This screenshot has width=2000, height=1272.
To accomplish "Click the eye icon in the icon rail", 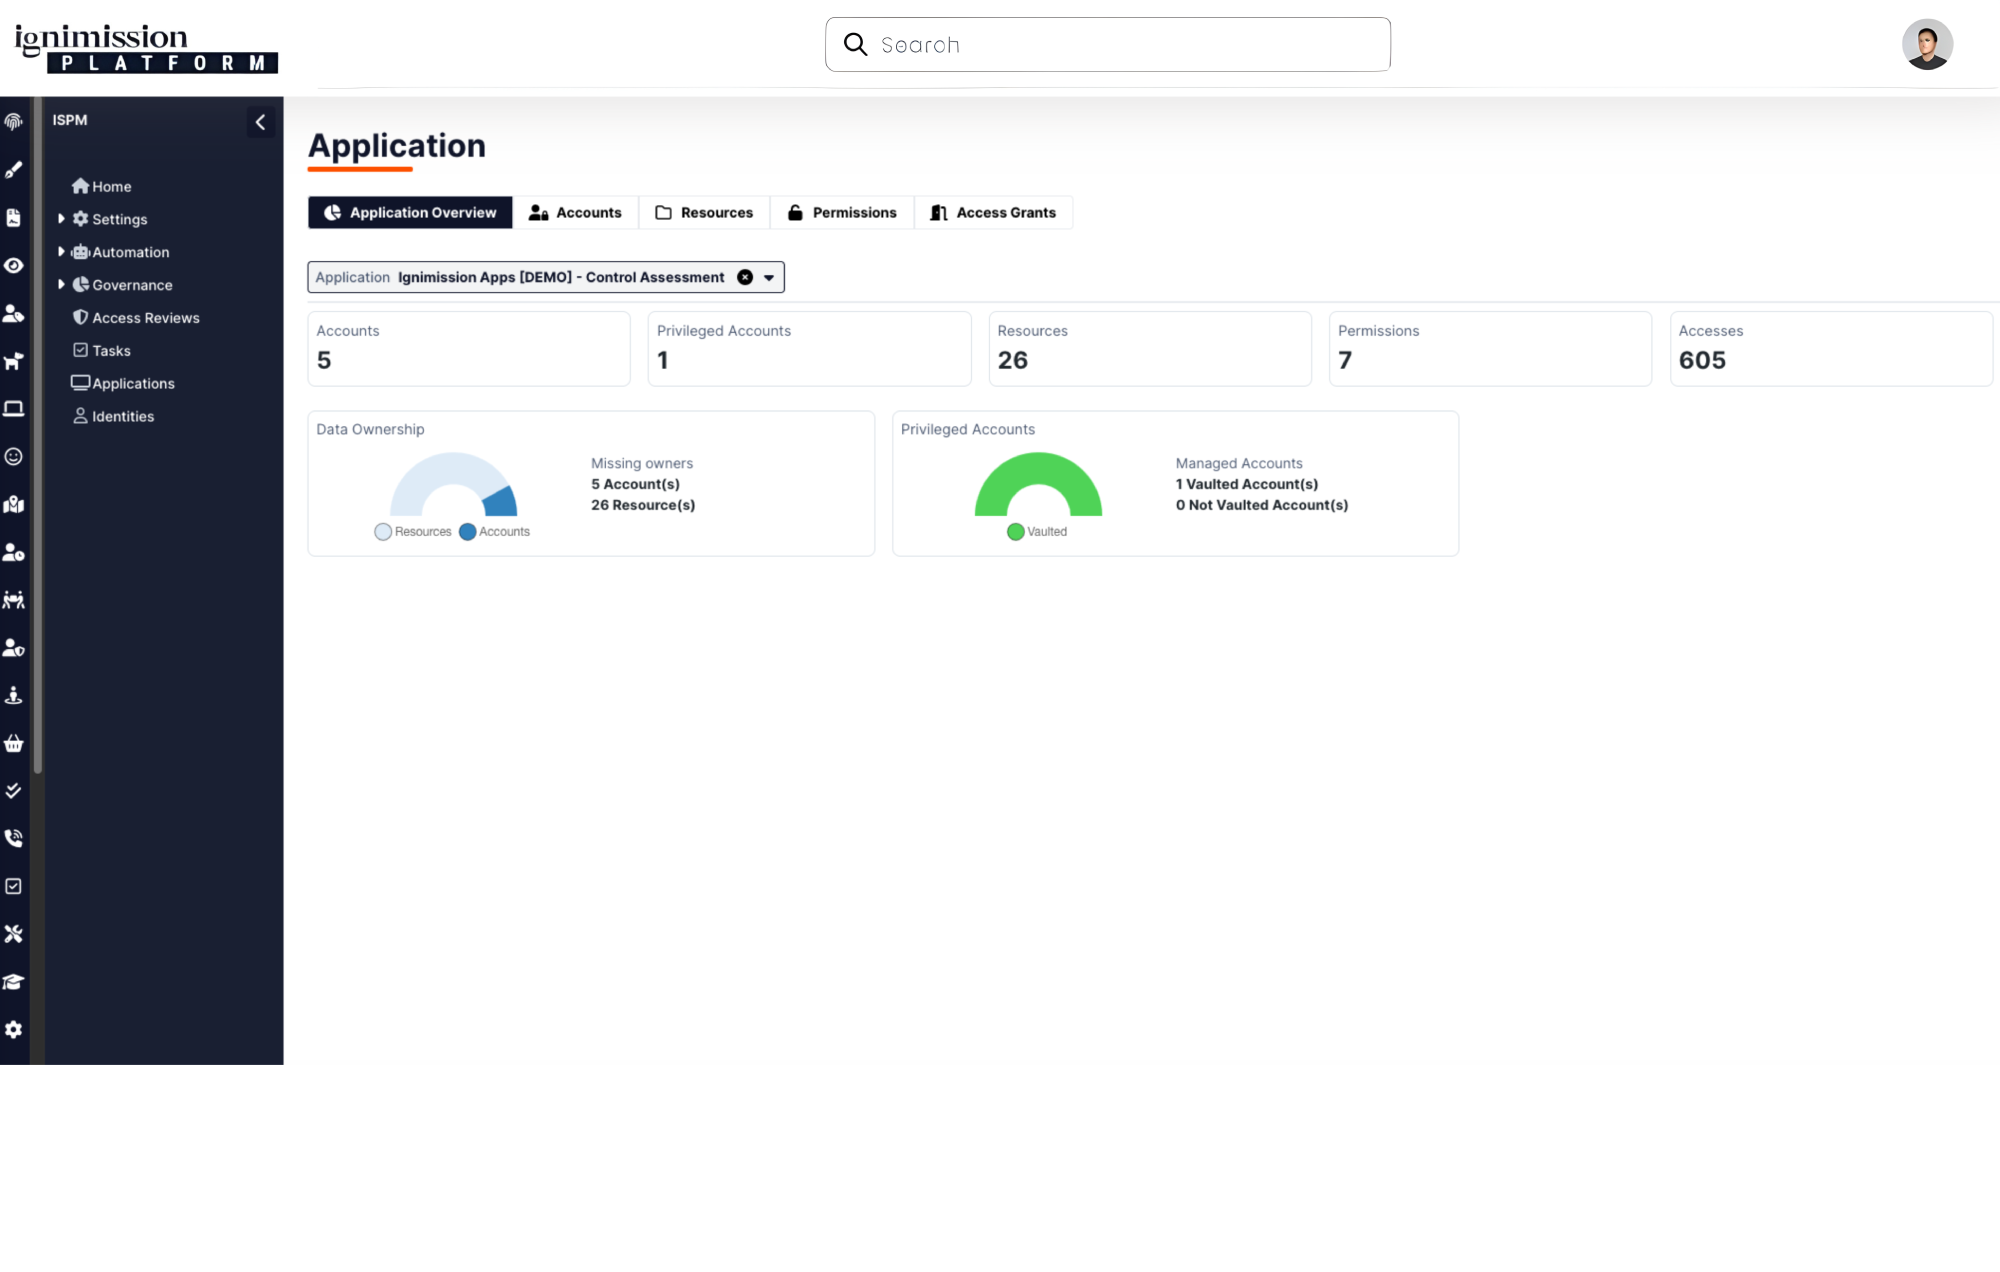I will pos(13,266).
